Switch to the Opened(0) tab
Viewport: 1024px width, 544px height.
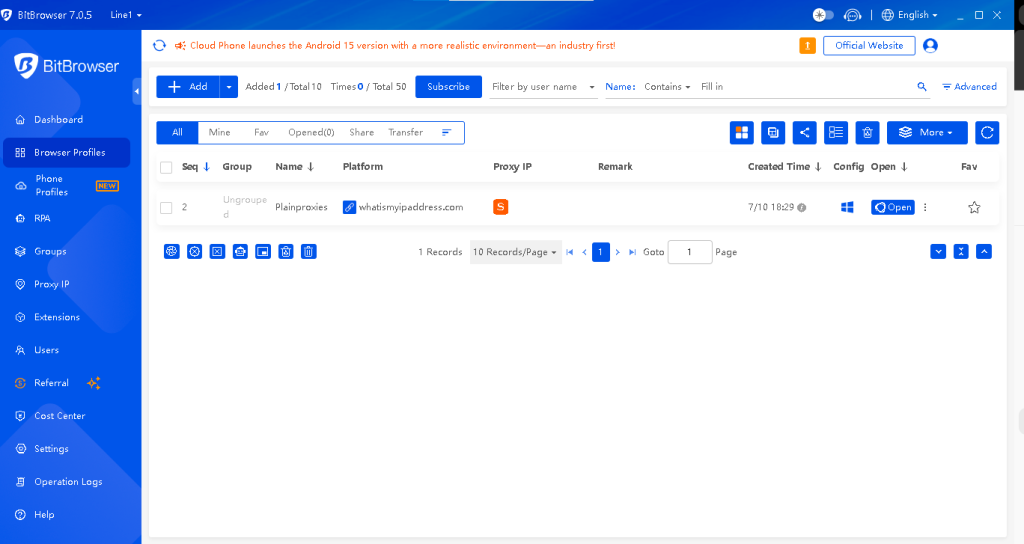pos(311,133)
